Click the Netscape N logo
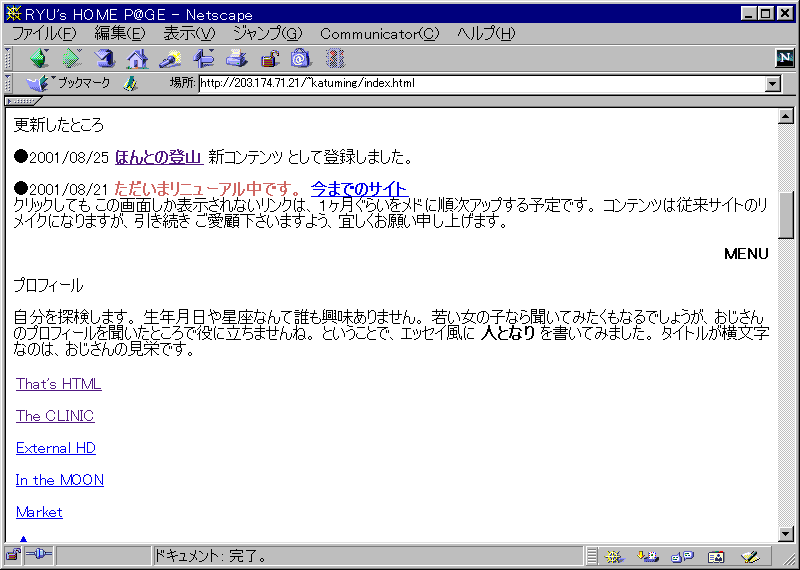This screenshot has width=800, height=570. (x=784, y=59)
